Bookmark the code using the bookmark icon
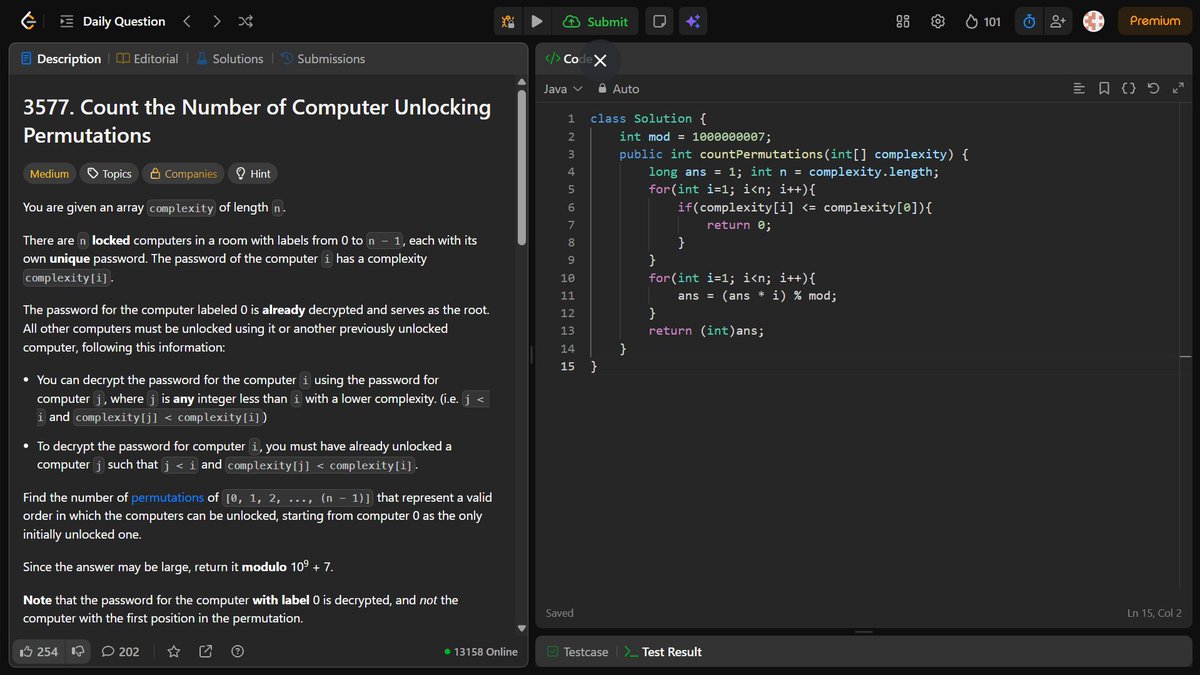1200x675 pixels. point(1103,88)
